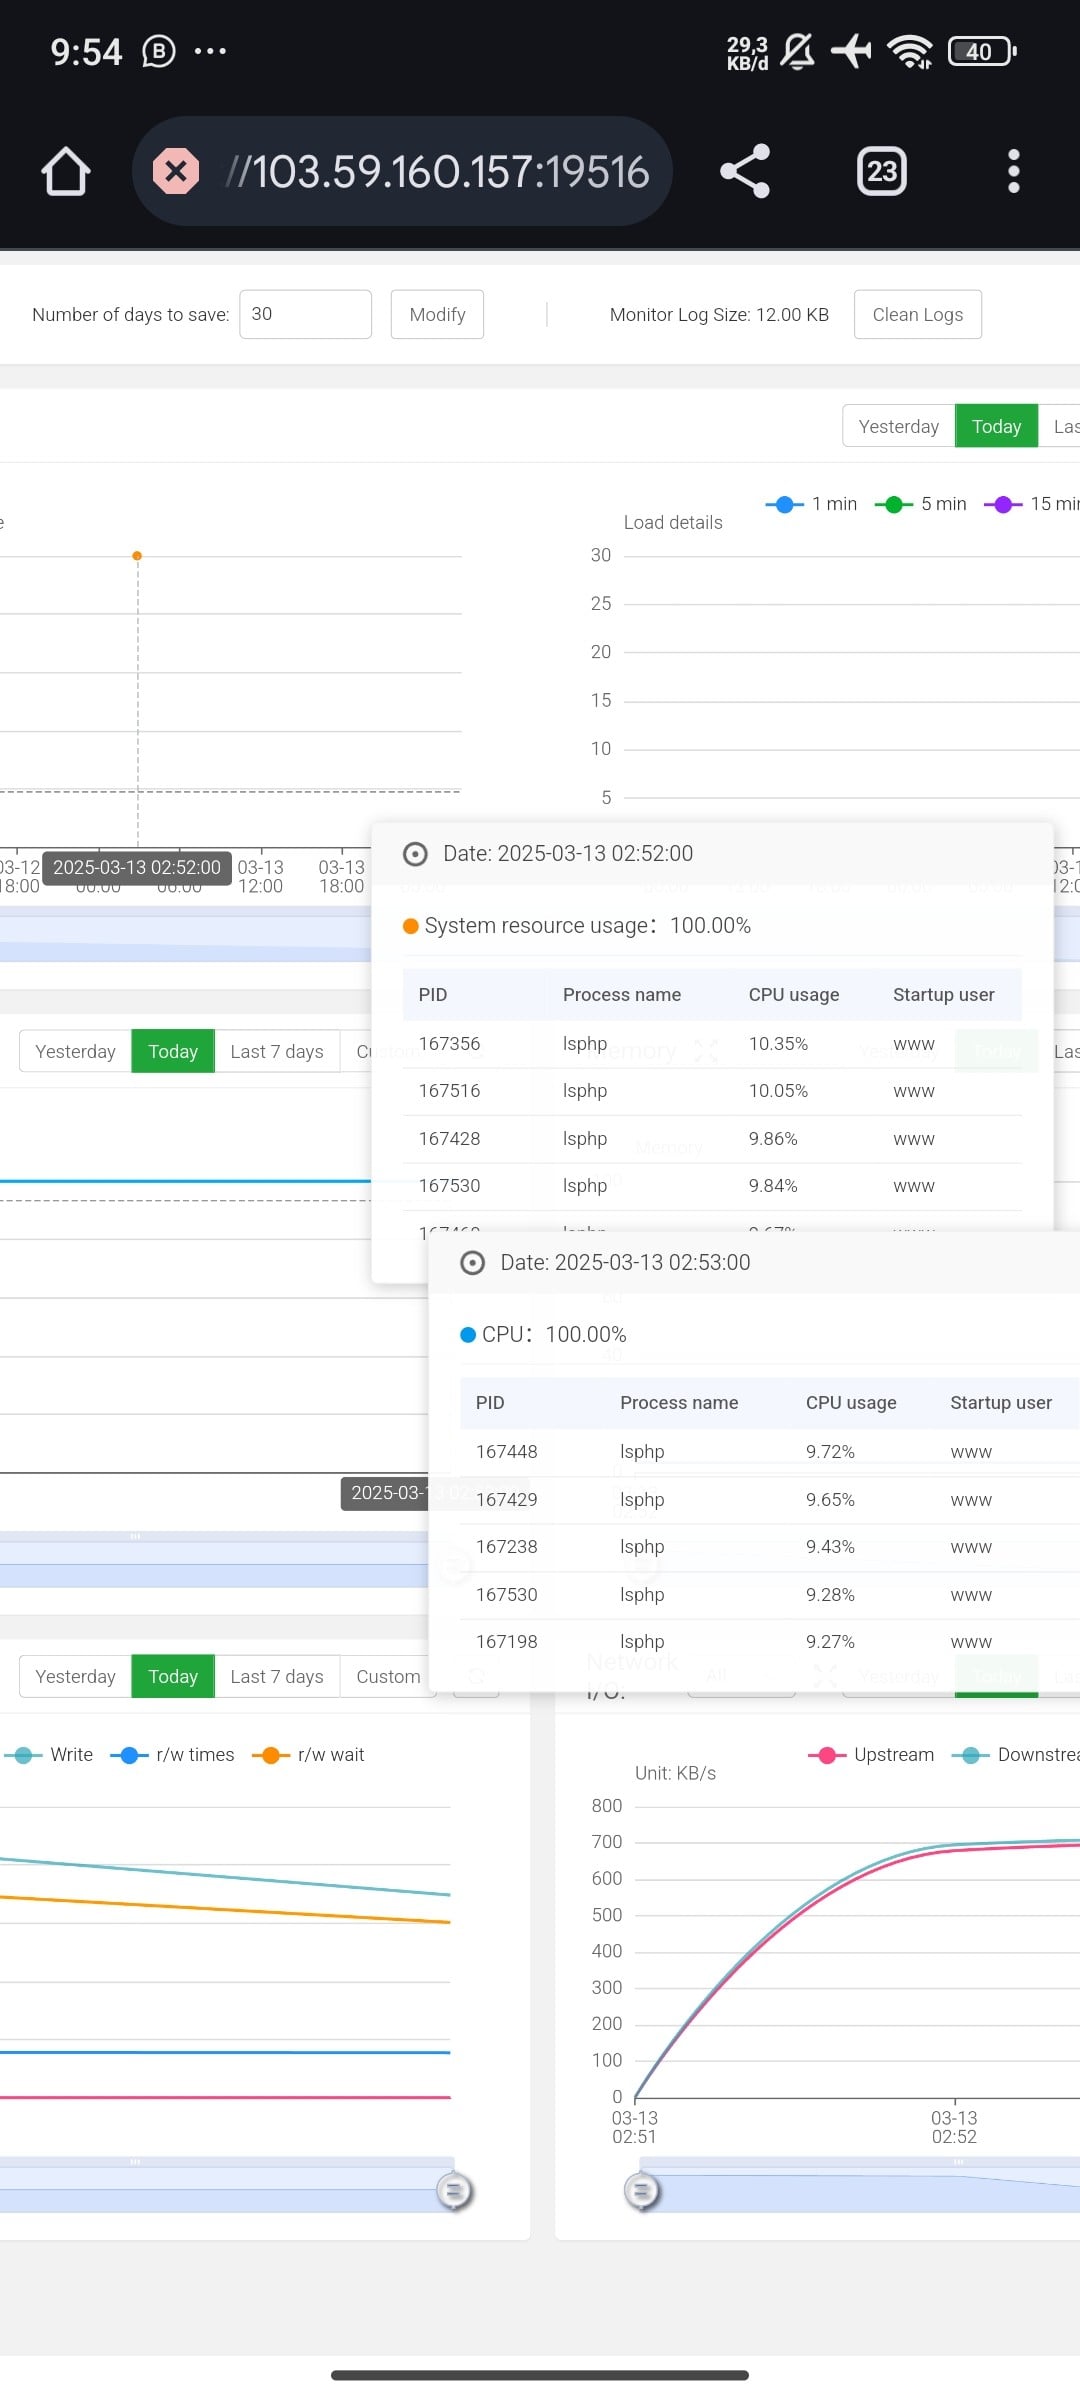Select Custom range above the disk chart
This screenshot has width=1080, height=2400.
387,1676
